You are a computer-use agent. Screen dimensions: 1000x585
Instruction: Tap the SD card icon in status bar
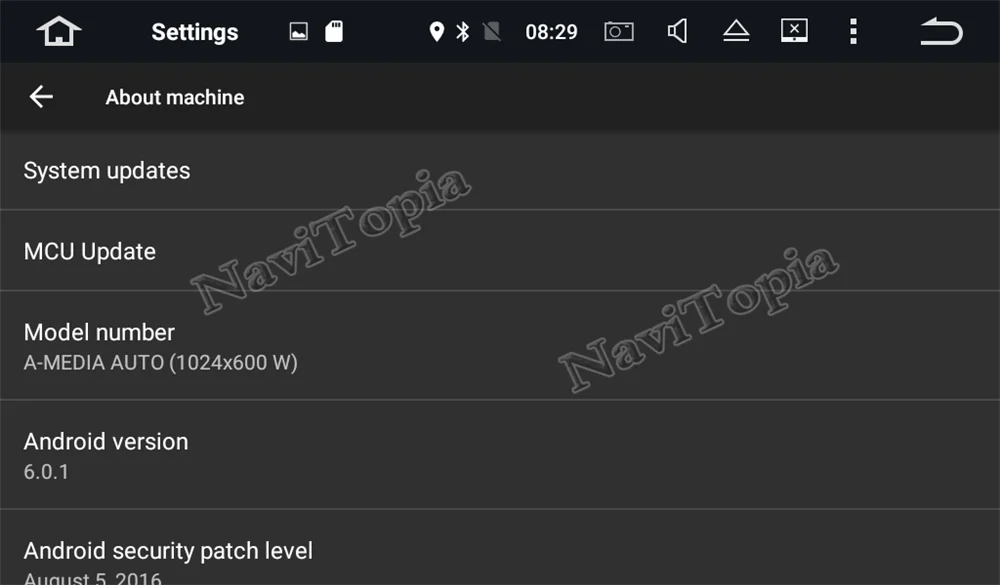click(334, 31)
